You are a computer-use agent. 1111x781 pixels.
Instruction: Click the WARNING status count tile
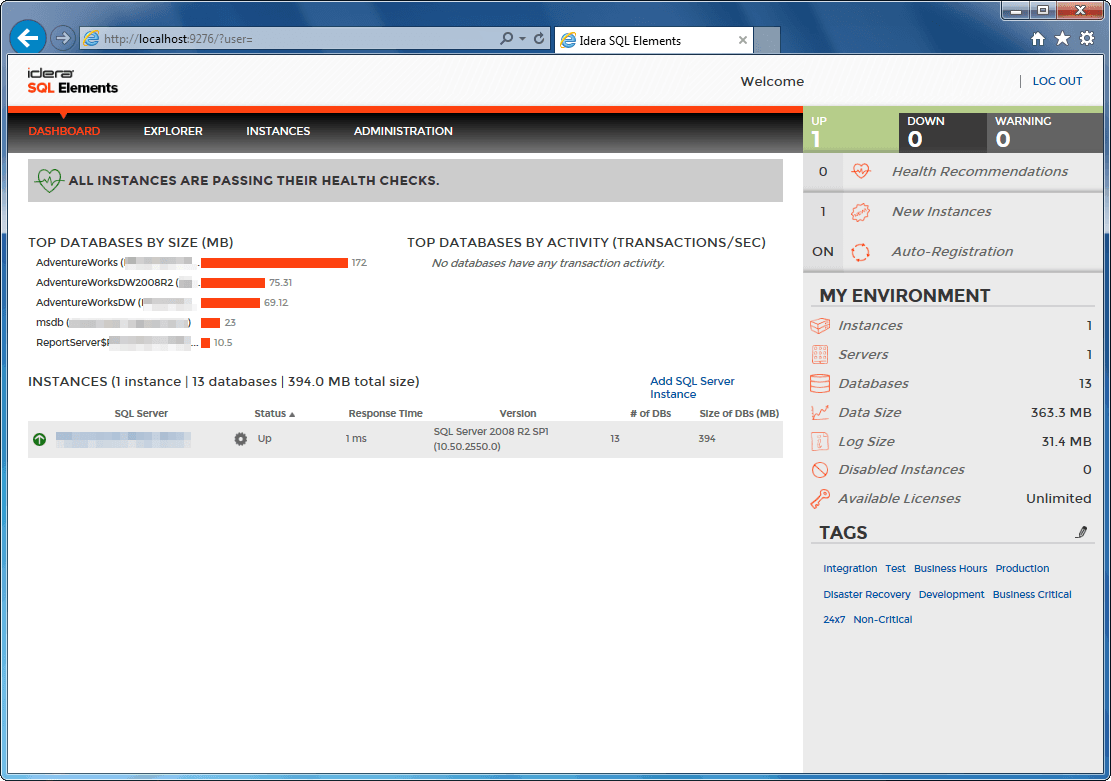pyautogui.click(x=1045, y=132)
